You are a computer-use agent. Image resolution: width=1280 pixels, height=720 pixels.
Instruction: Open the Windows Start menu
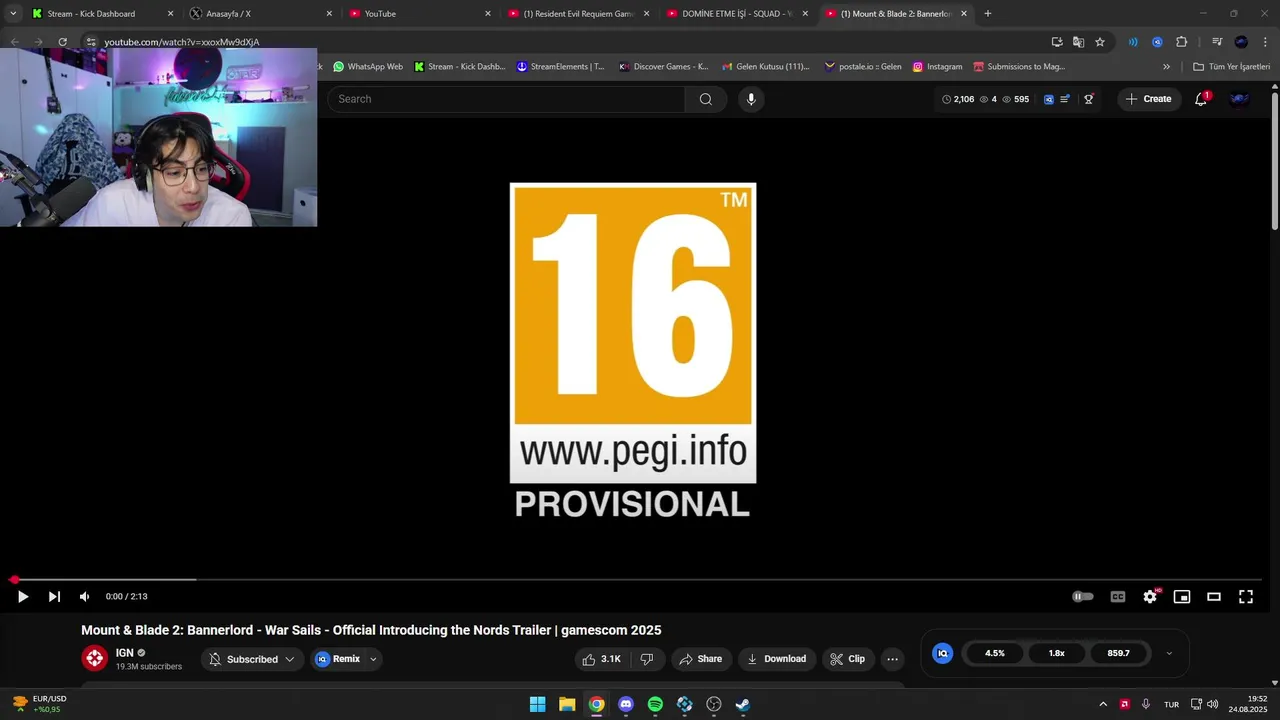point(537,704)
